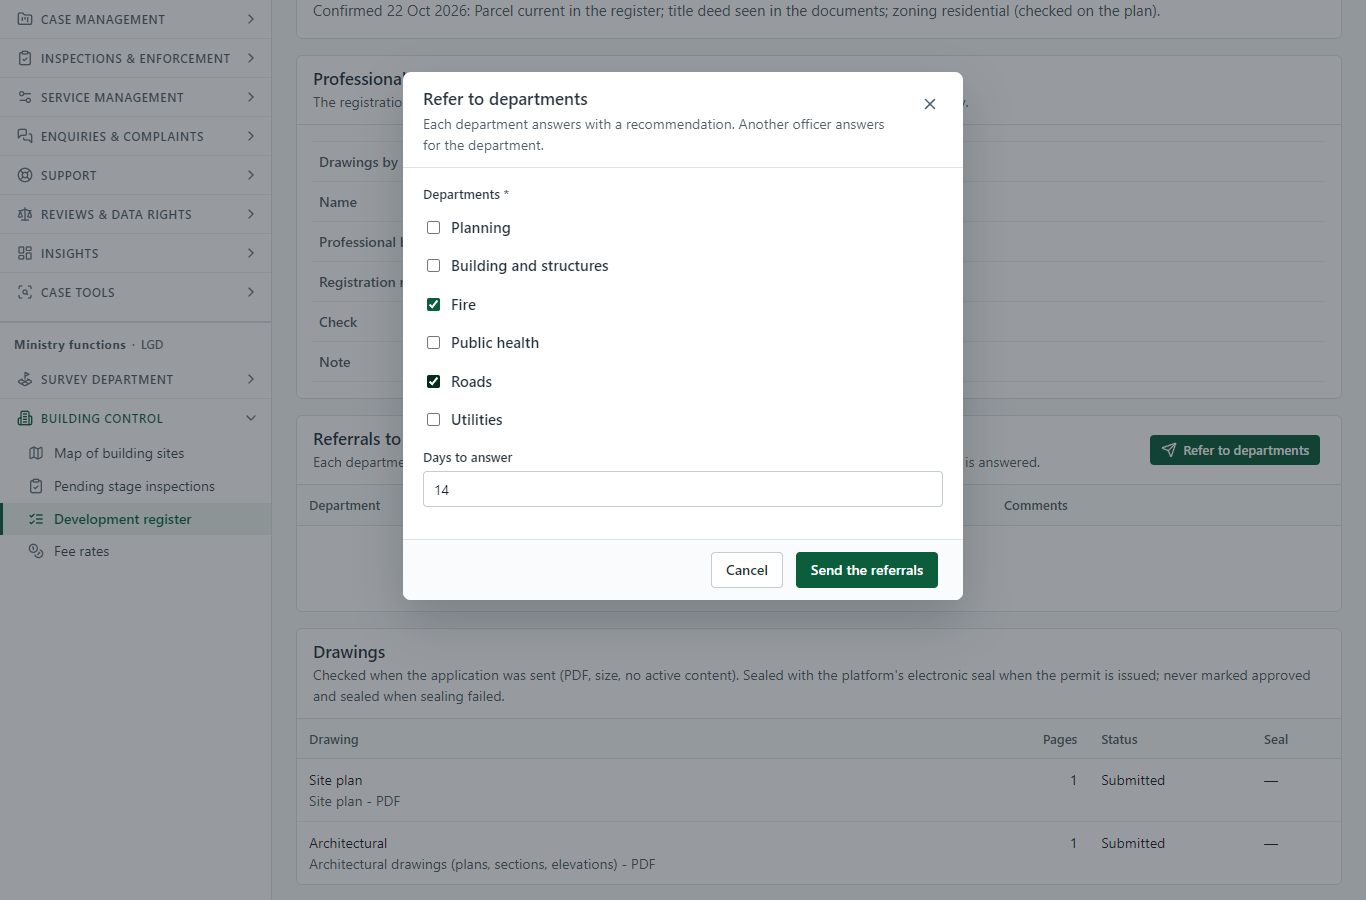1366x900 pixels.
Task: Expand the Insights section chevron
Action: [x=251, y=253]
